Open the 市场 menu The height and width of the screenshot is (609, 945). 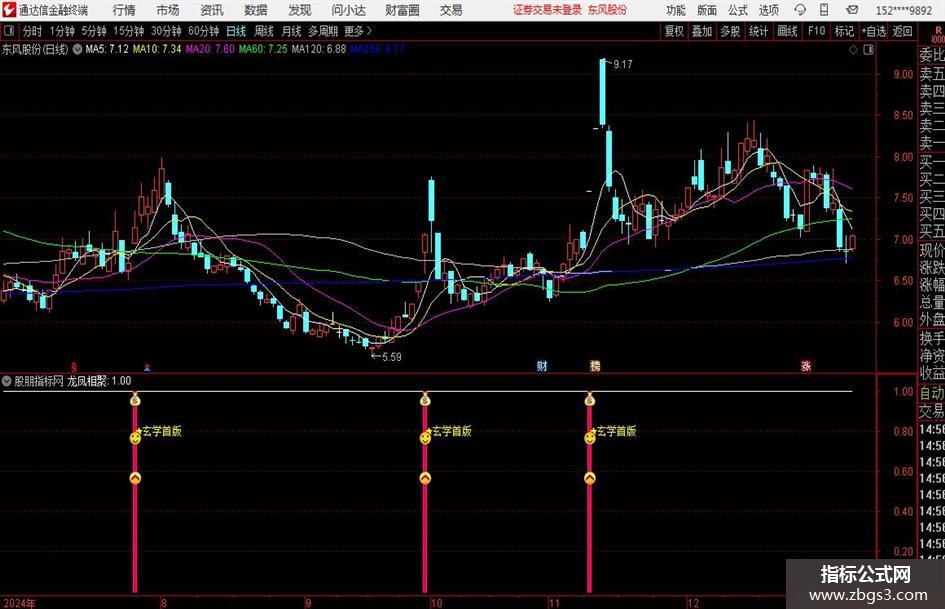click(x=168, y=10)
